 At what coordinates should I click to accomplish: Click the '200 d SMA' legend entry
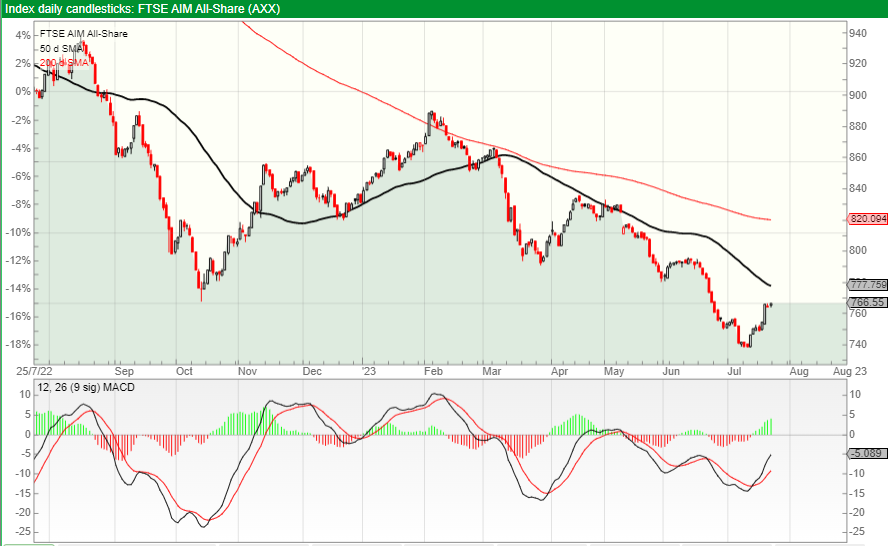click(64, 62)
